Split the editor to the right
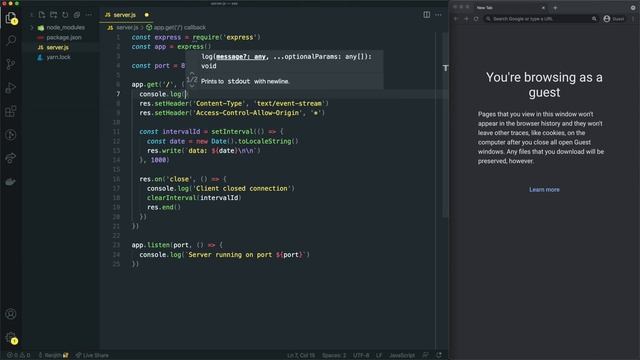This screenshot has width=640, height=360. [x=427, y=15]
